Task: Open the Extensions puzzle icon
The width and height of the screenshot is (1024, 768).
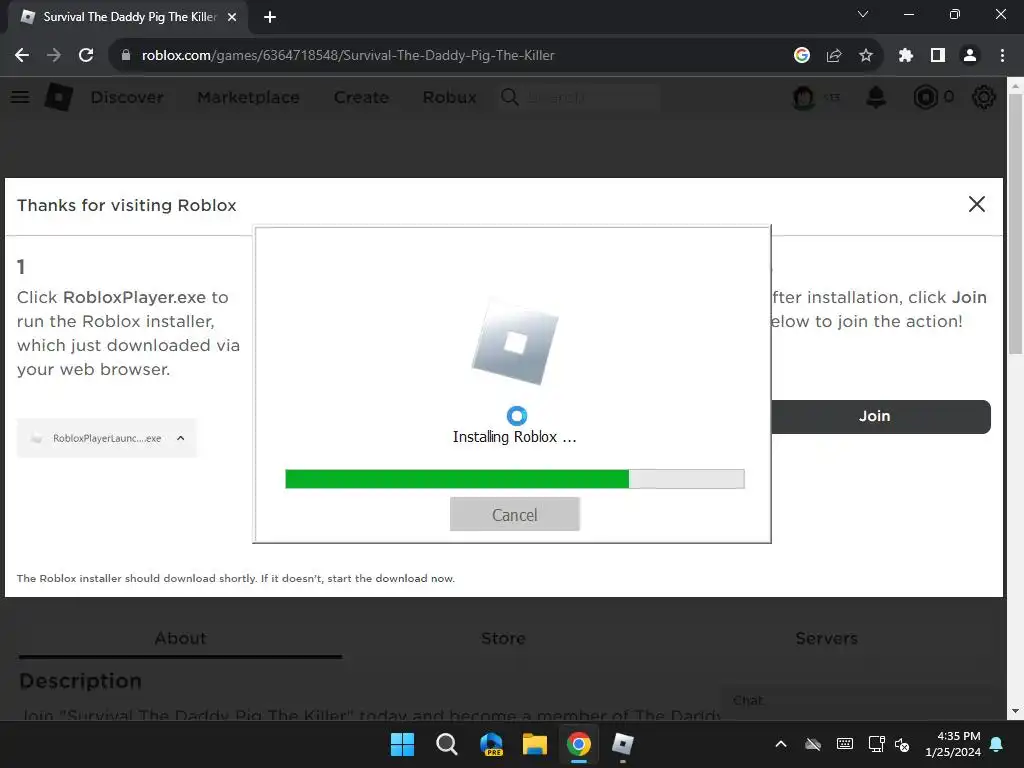Action: pos(906,55)
